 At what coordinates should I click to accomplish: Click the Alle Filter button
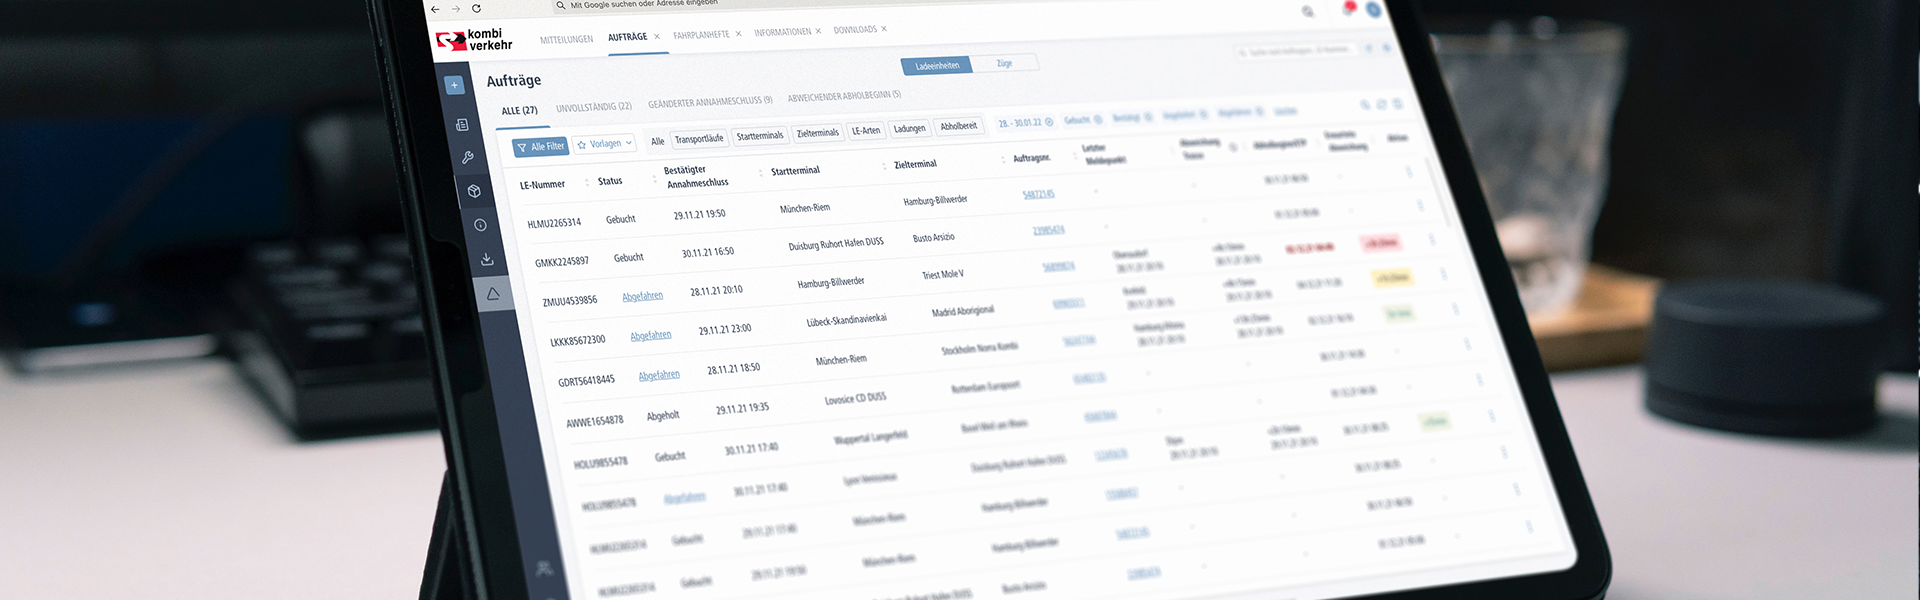coord(540,147)
